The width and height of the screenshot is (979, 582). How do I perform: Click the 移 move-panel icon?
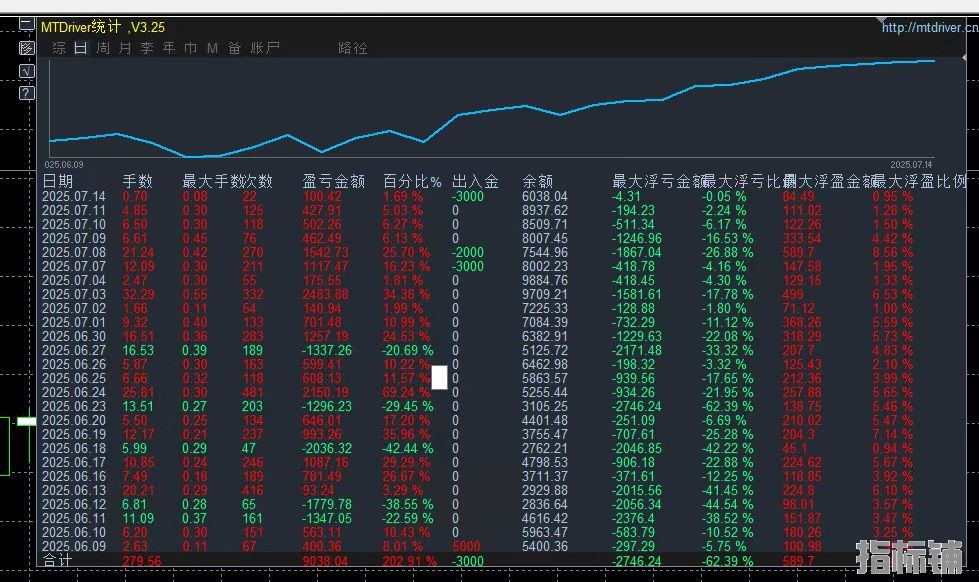26,47
